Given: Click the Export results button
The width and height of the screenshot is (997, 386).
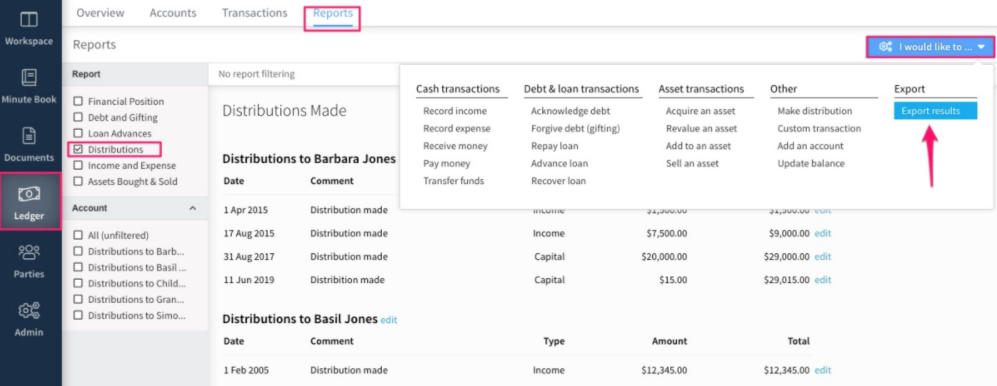Looking at the screenshot, I should (x=935, y=111).
